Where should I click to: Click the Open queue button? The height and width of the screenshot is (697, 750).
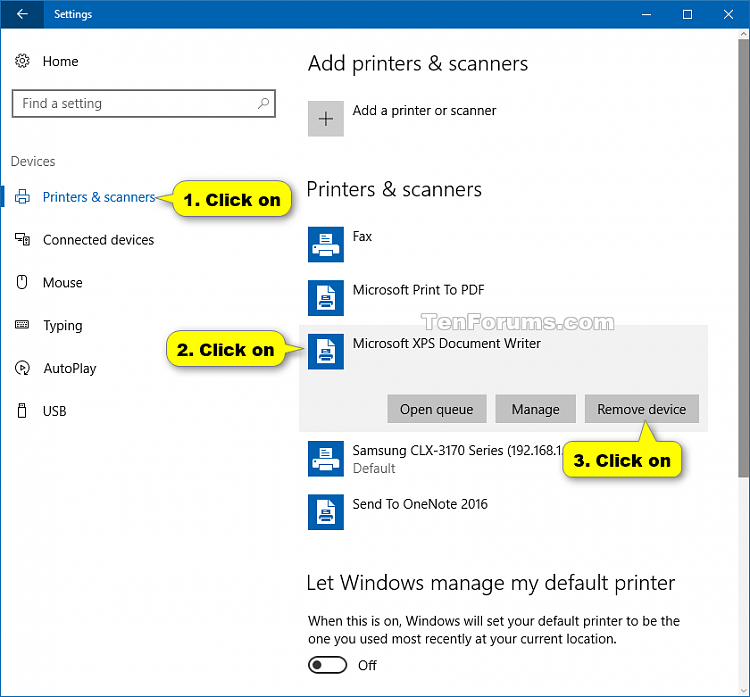437,409
